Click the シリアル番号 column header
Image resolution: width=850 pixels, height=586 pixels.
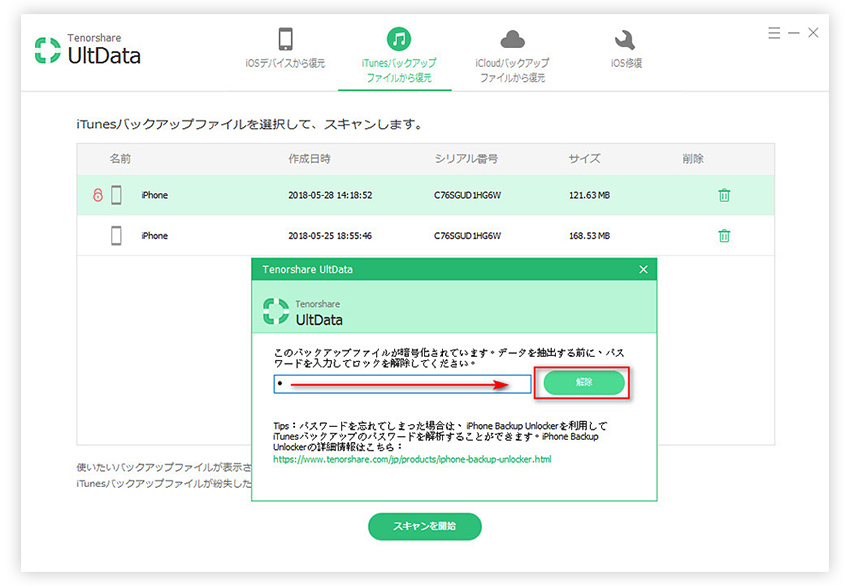[466, 159]
